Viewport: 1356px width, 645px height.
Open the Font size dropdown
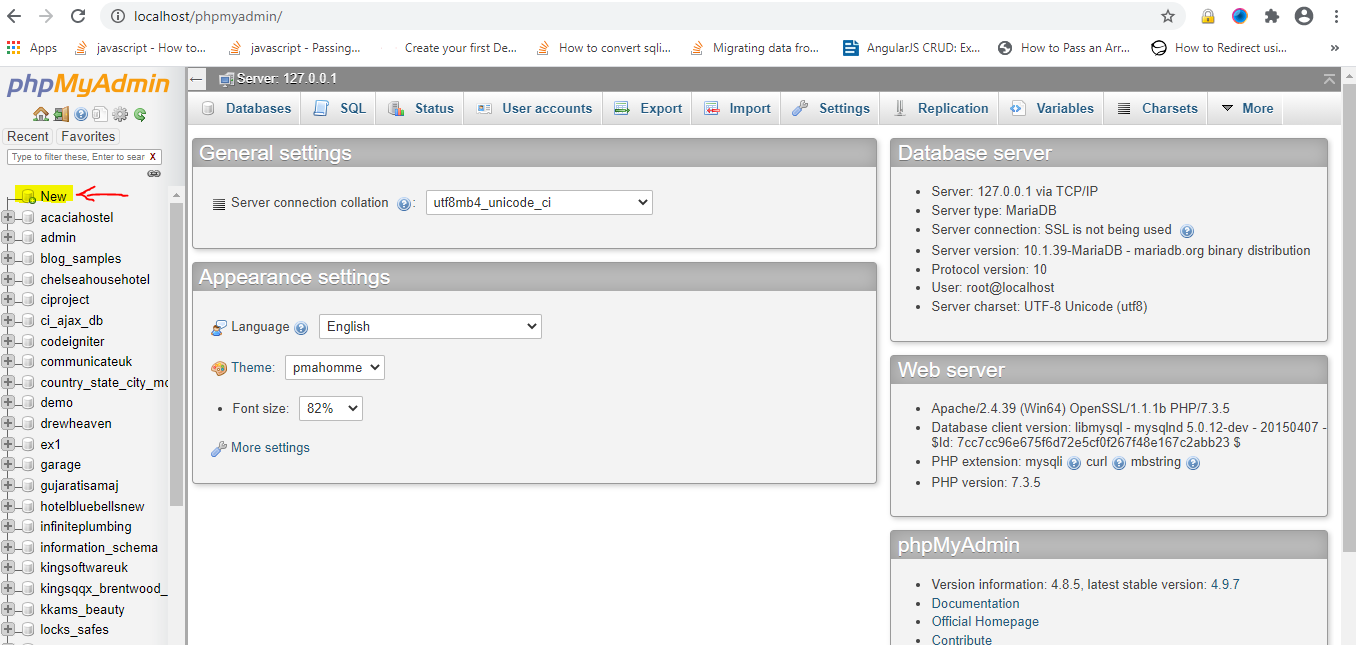coord(330,408)
